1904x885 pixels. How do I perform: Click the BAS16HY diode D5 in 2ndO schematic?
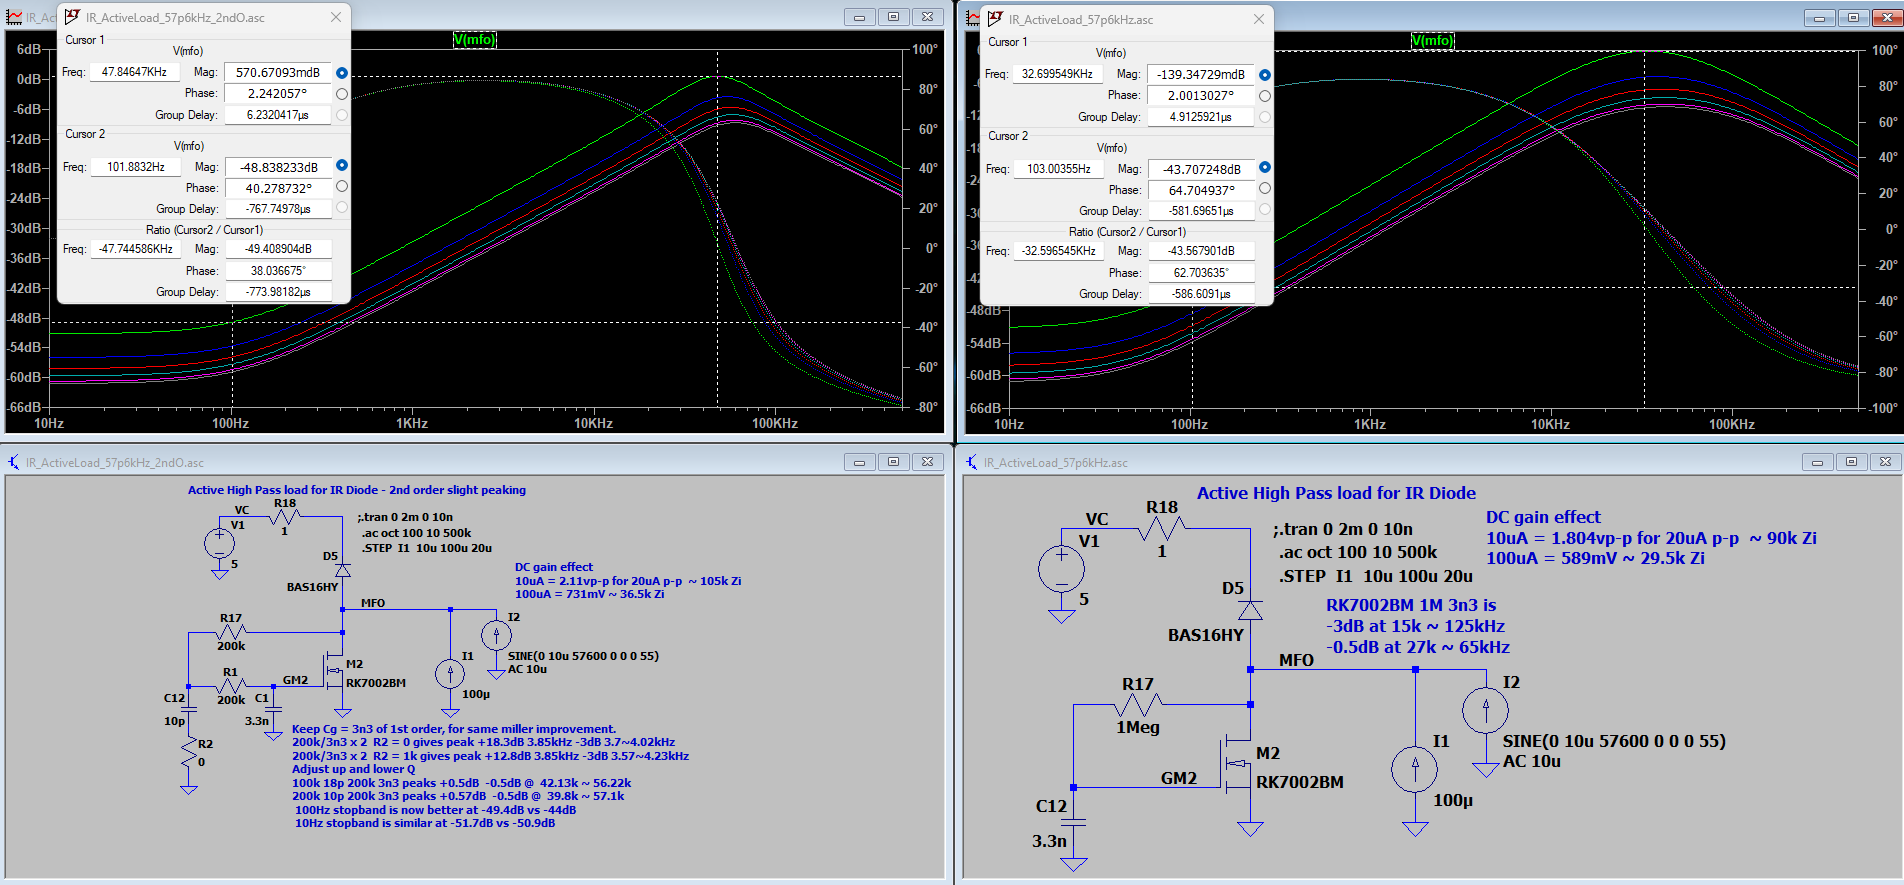coord(343,570)
